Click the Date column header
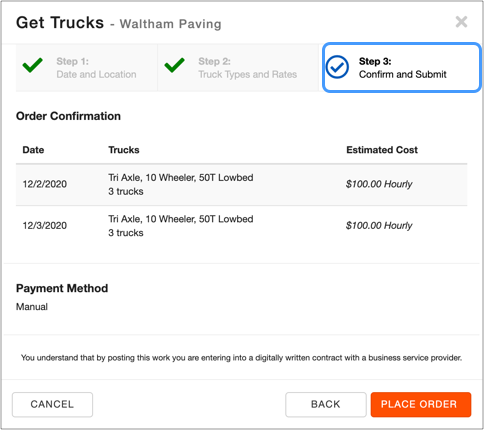 tap(33, 150)
